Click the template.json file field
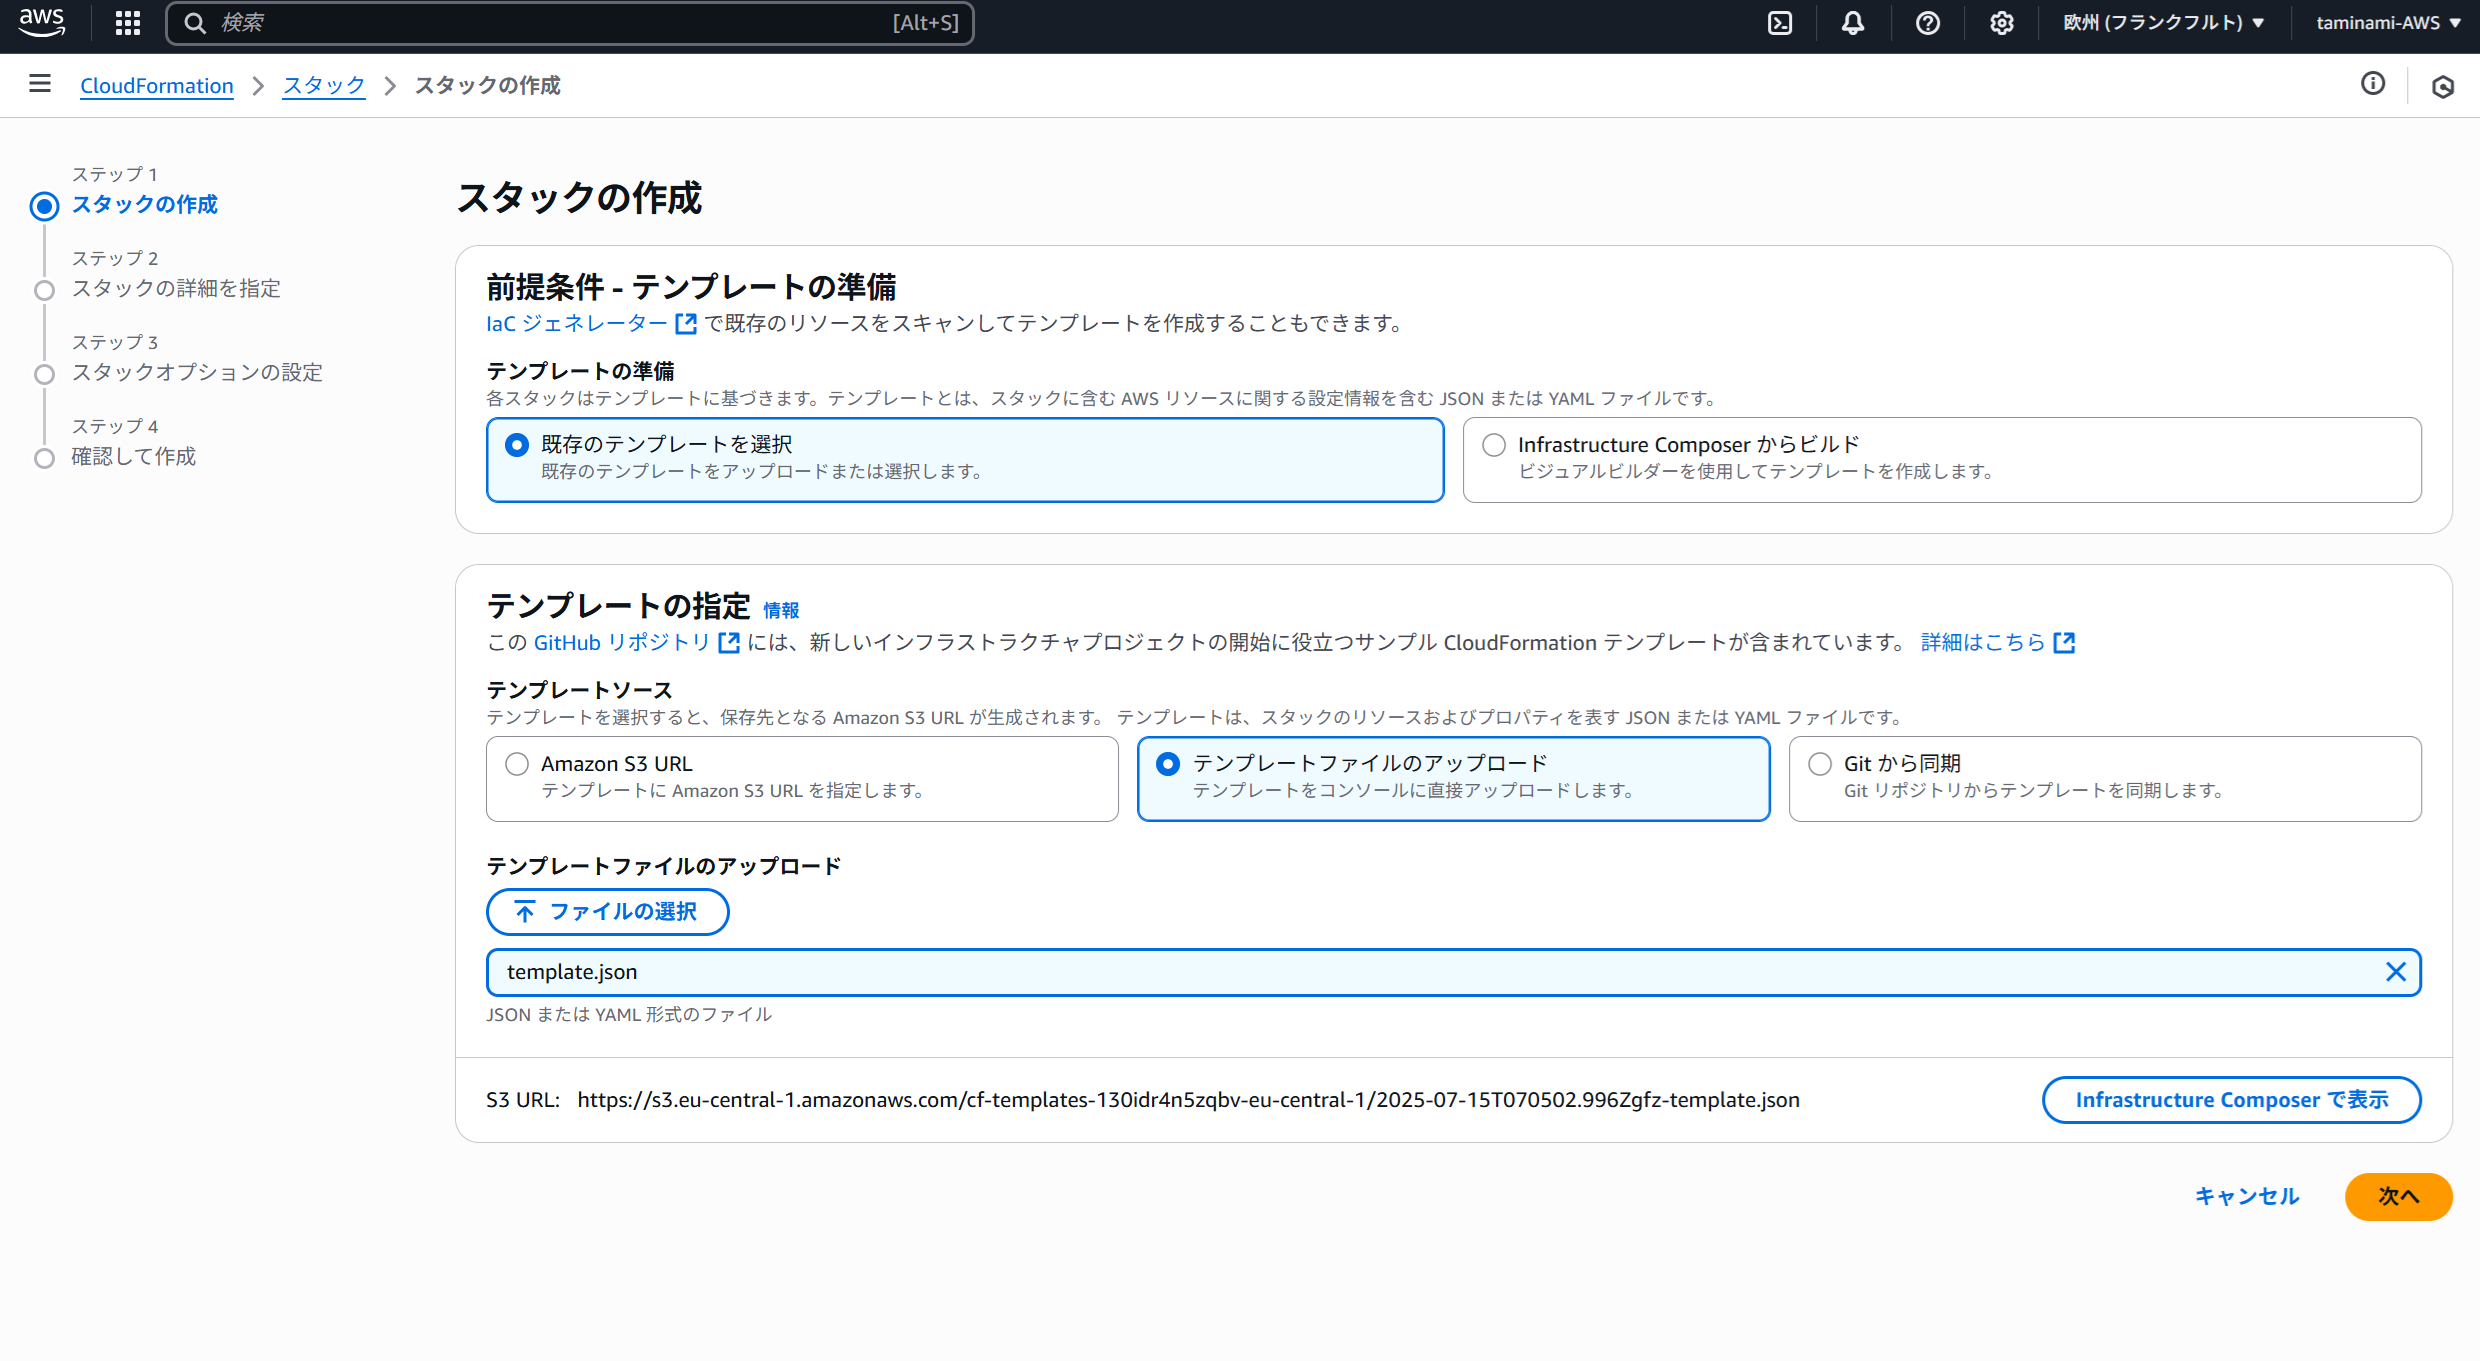Image resolution: width=2480 pixels, height=1361 pixels. point(1454,972)
